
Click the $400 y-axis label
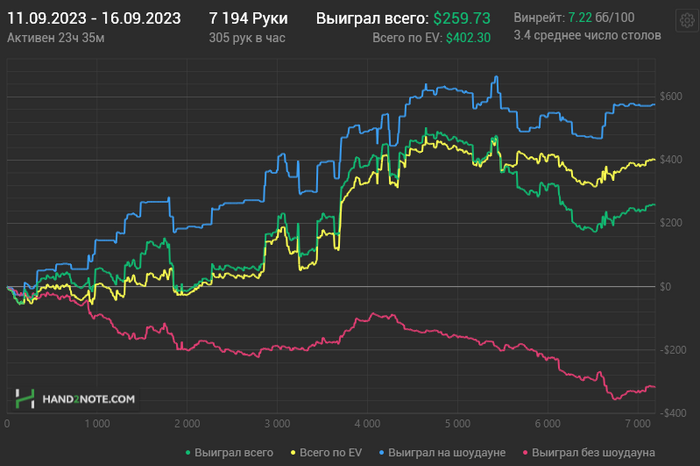(671, 160)
